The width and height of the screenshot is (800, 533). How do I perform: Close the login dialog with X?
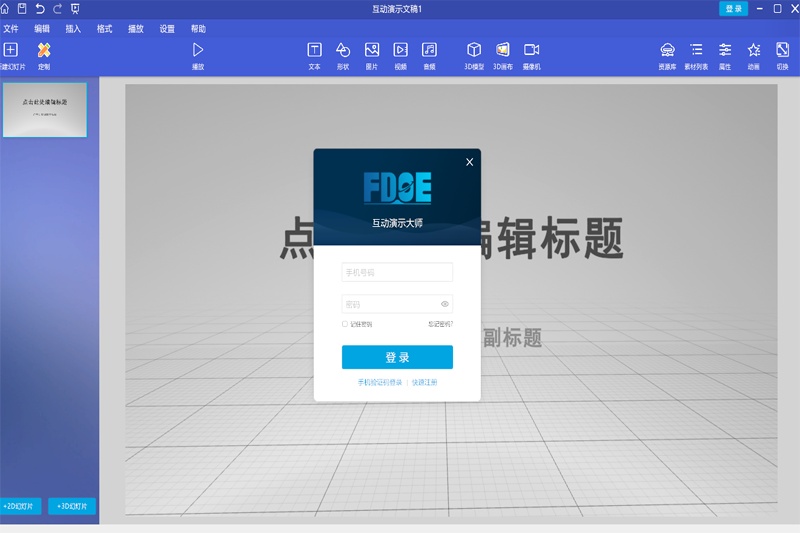469,162
